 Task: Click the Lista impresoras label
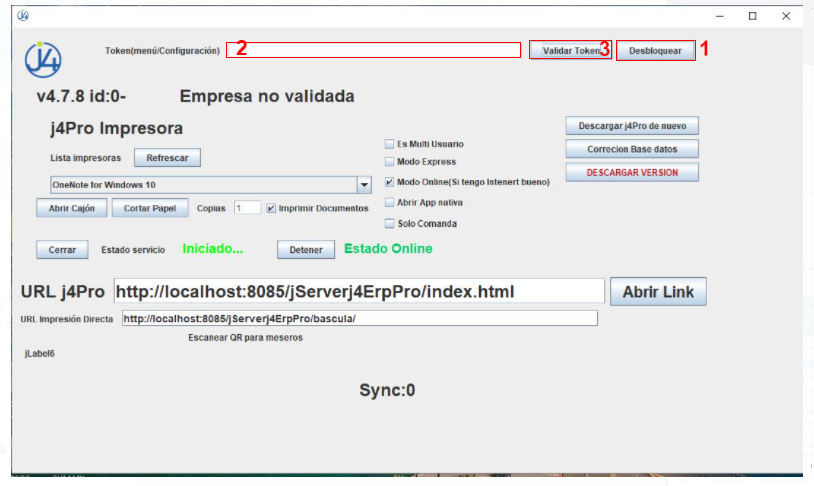pos(86,158)
